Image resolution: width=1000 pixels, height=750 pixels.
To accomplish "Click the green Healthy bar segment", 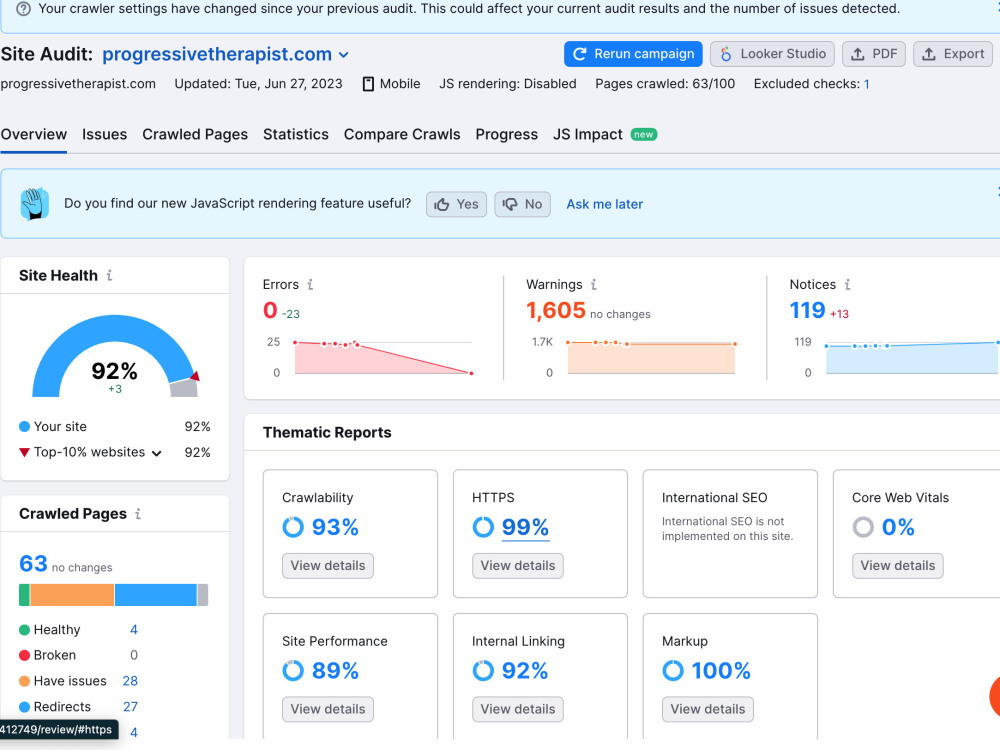I will point(24,595).
